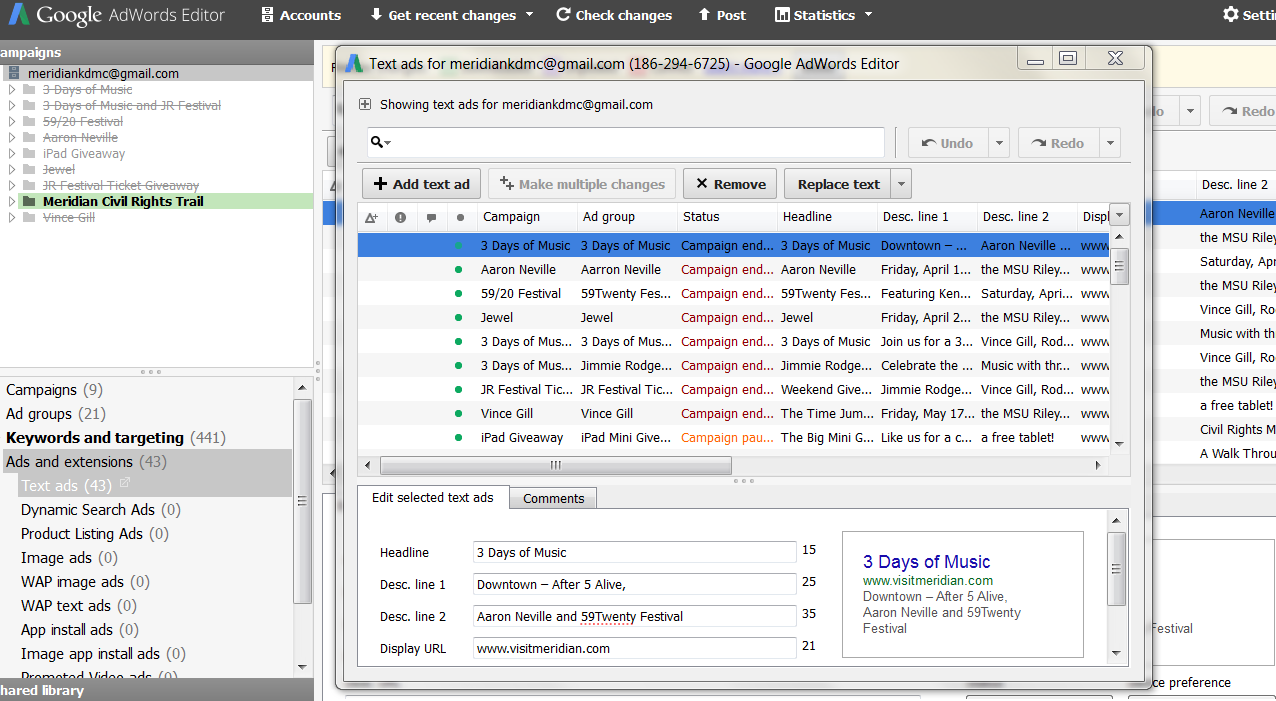Edit the Desc. line 1 field
The width and height of the screenshot is (1276, 701).
(x=635, y=584)
